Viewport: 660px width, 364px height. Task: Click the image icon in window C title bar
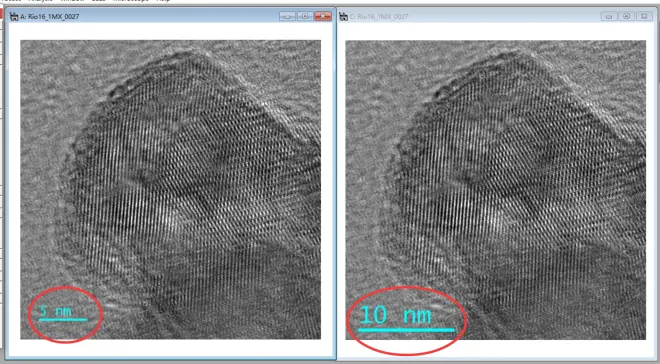tap(343, 16)
